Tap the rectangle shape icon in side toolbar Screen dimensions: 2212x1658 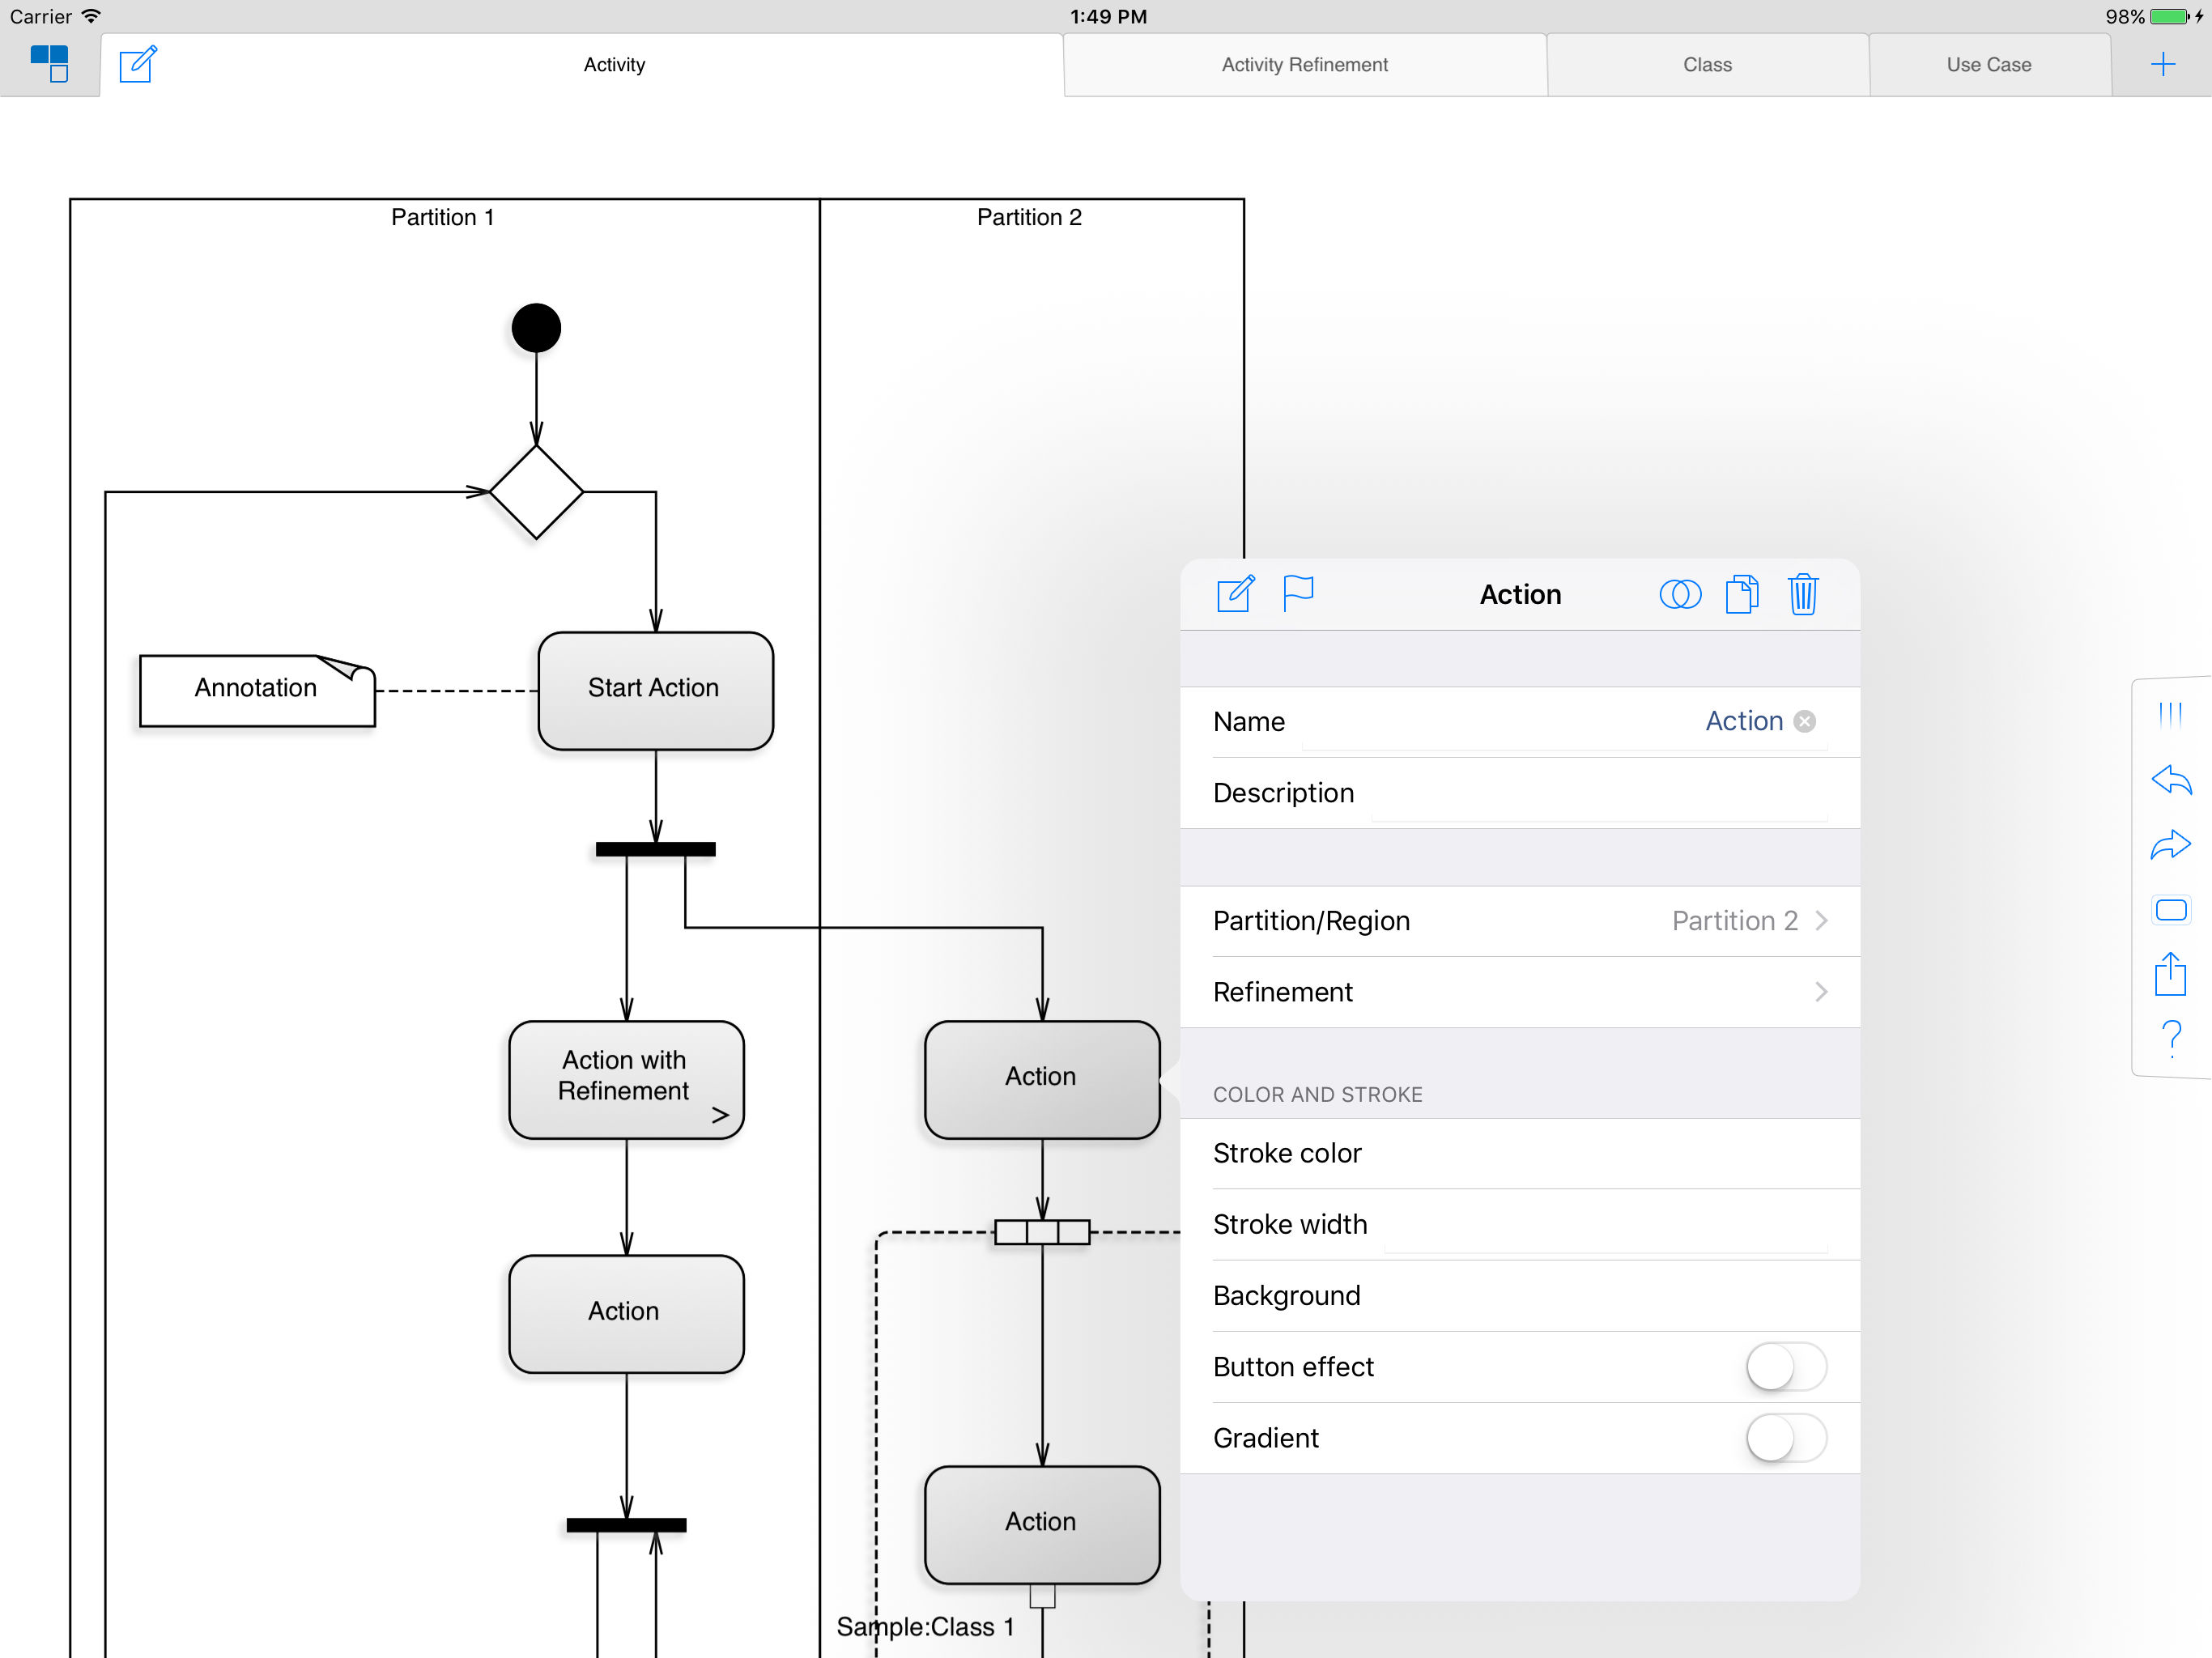(x=2171, y=910)
